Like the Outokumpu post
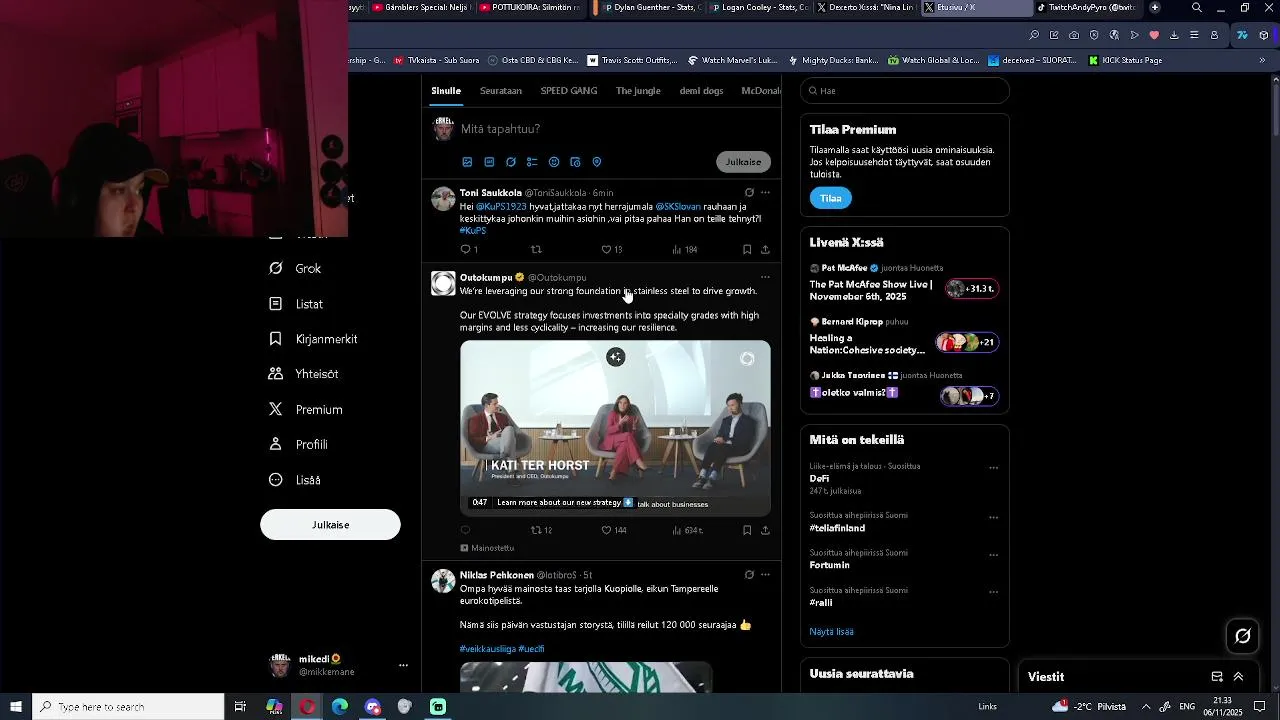 pyautogui.click(x=613, y=530)
